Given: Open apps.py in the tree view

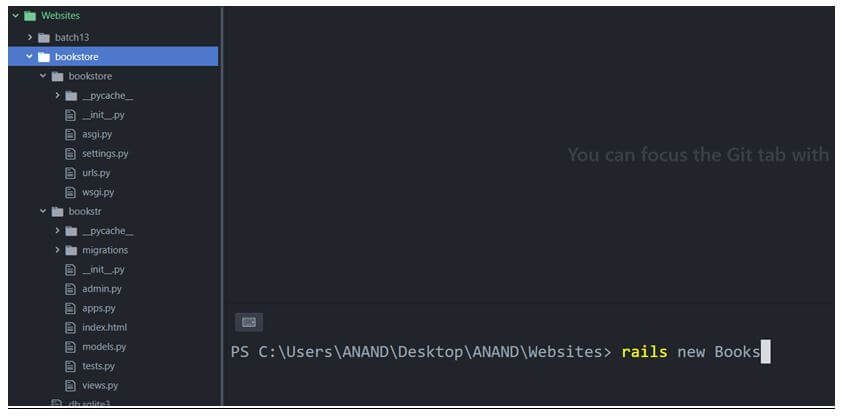Looking at the screenshot, I should [98, 308].
